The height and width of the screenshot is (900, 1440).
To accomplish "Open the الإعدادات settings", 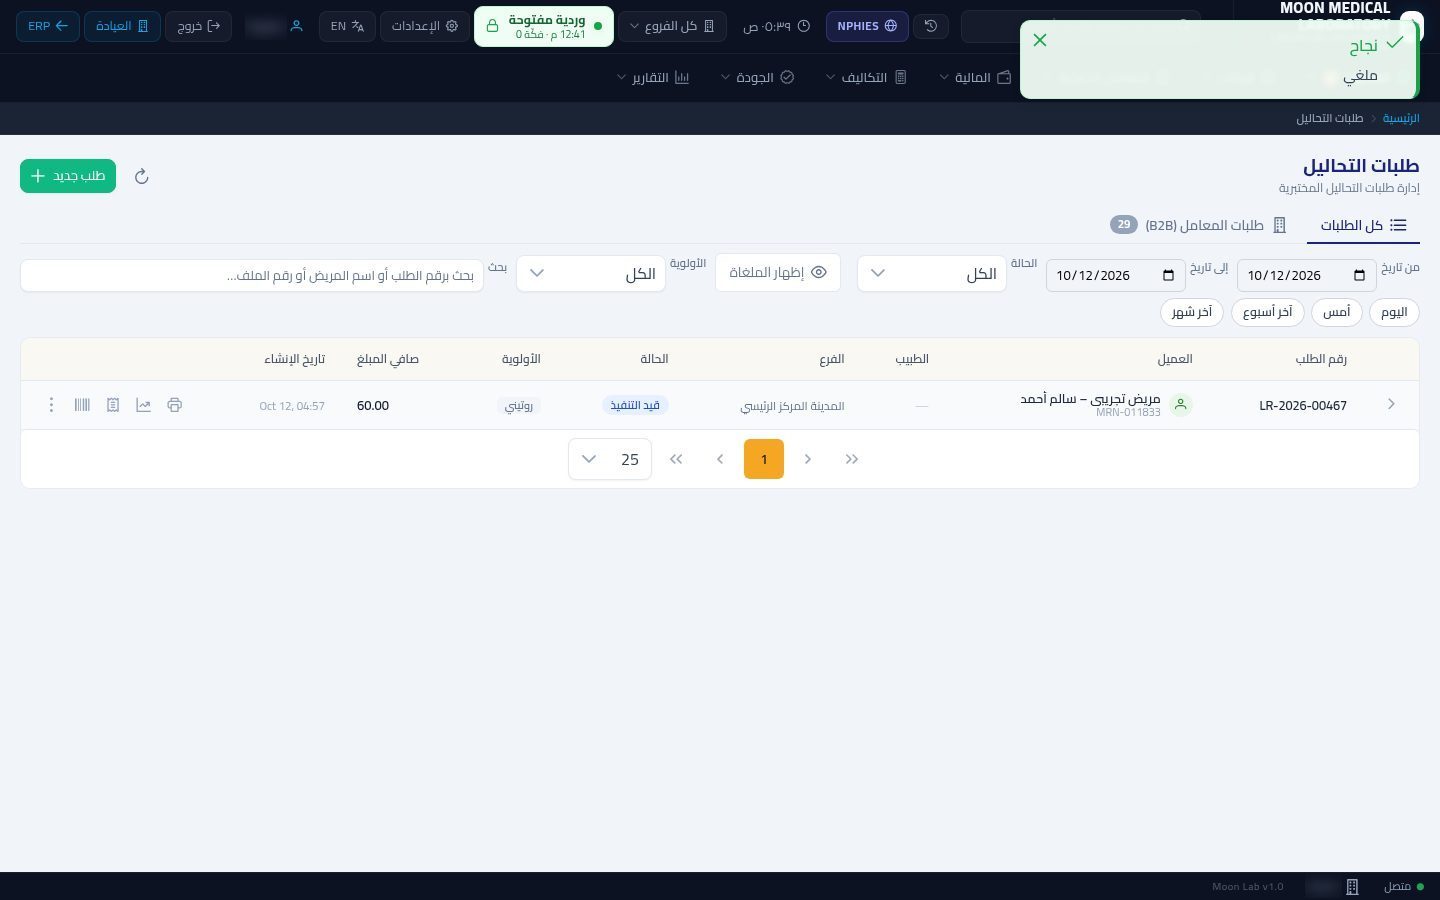I will (425, 26).
